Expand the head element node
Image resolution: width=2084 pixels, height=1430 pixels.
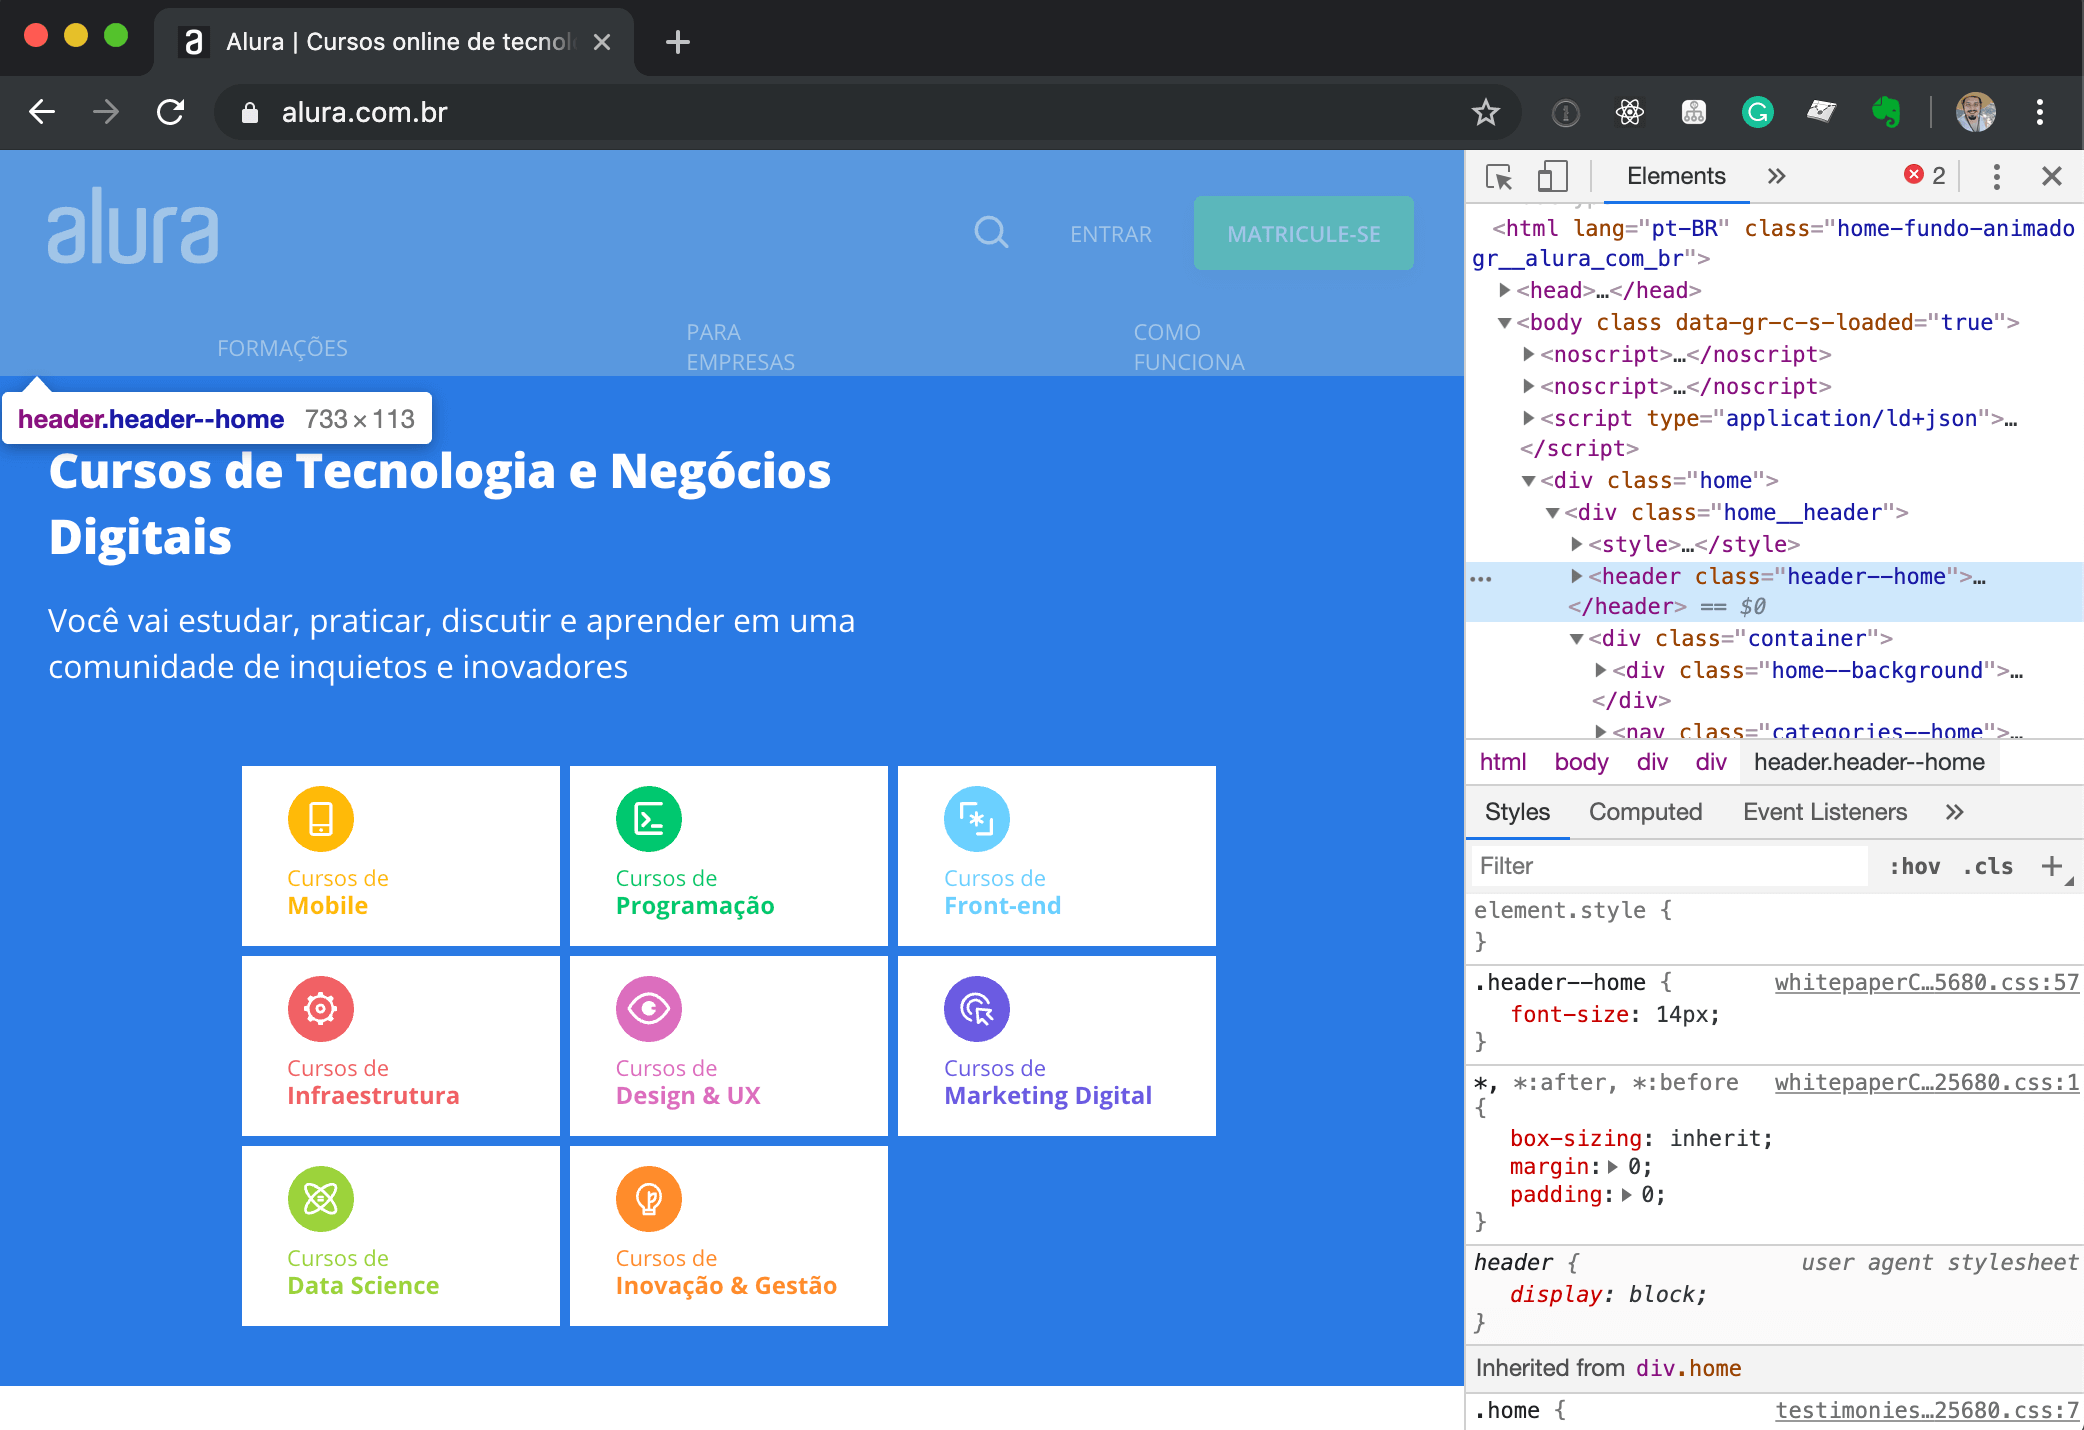(x=1504, y=290)
